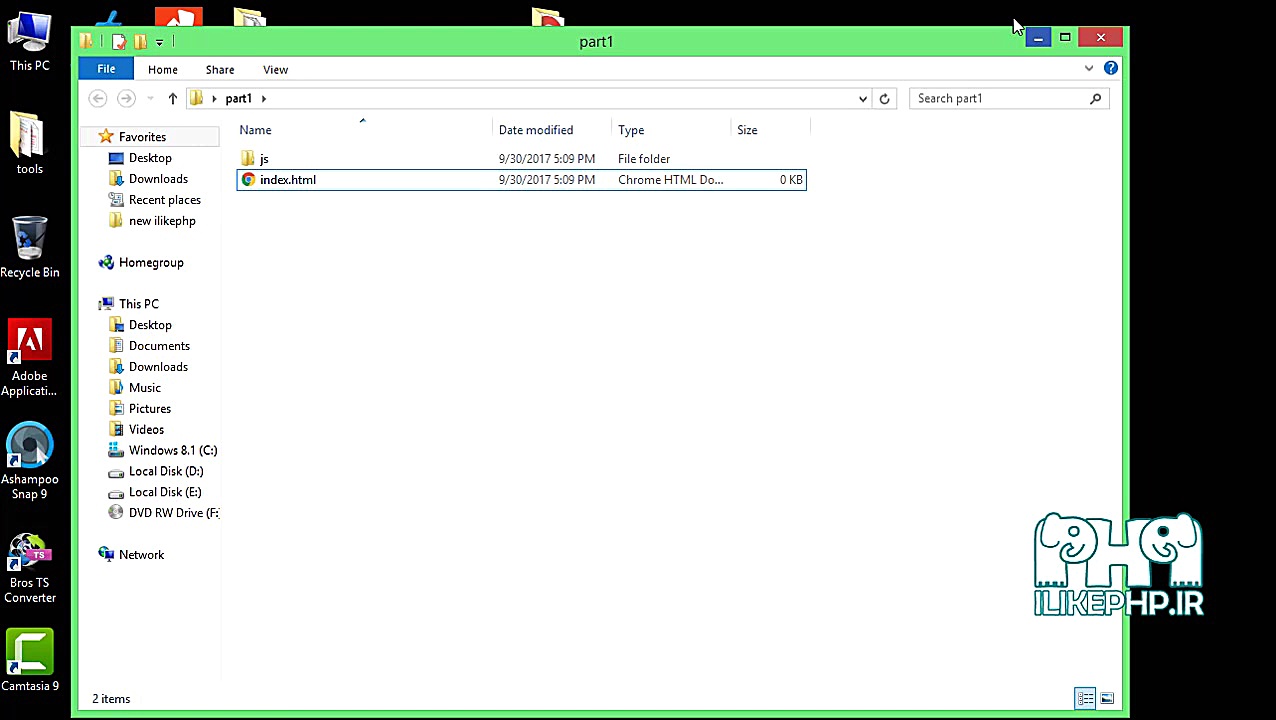Viewport: 1276px width, 720px height.
Task: Open the Videos folder
Action: coord(146,430)
